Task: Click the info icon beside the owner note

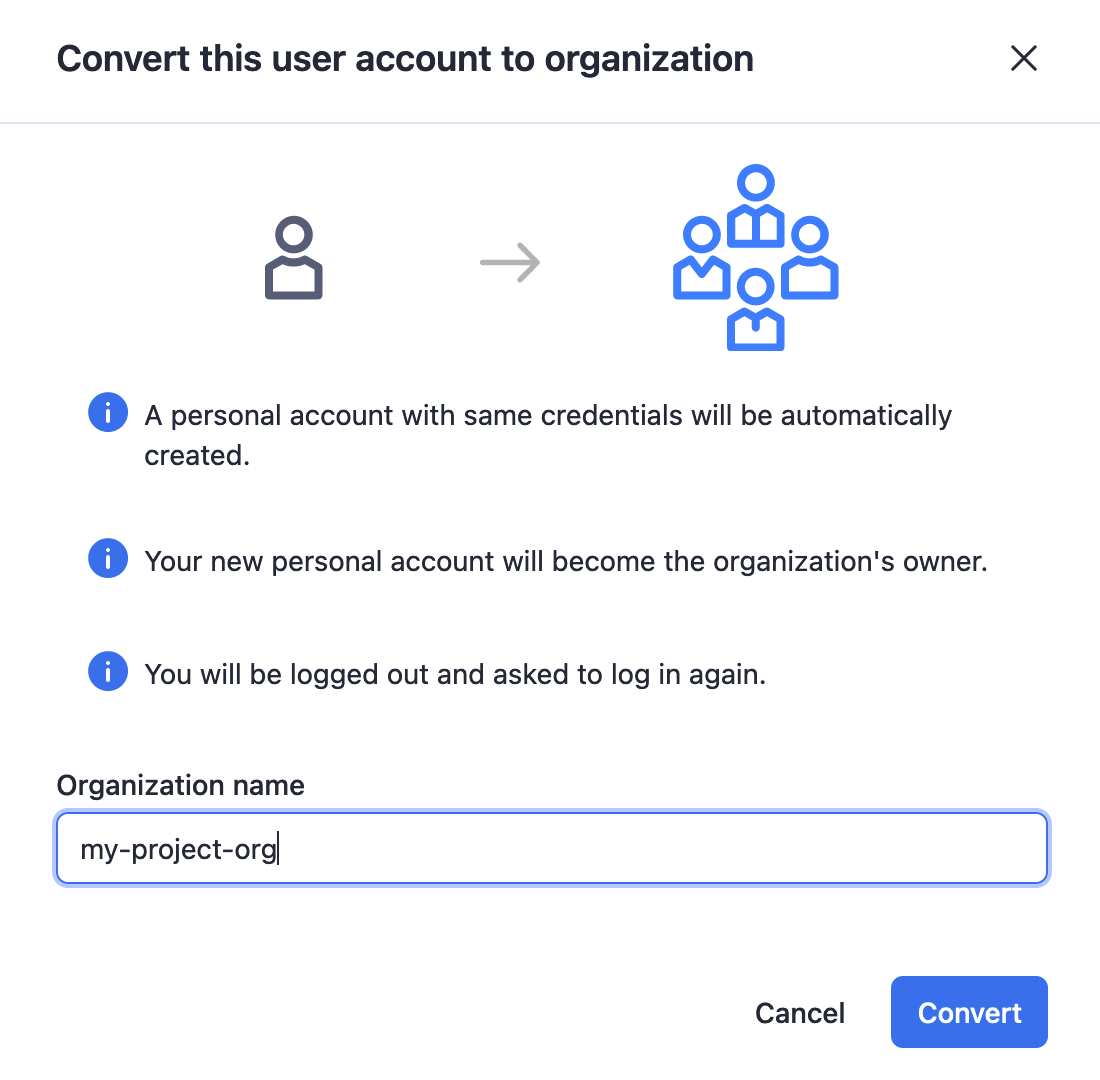Action: 107,558
